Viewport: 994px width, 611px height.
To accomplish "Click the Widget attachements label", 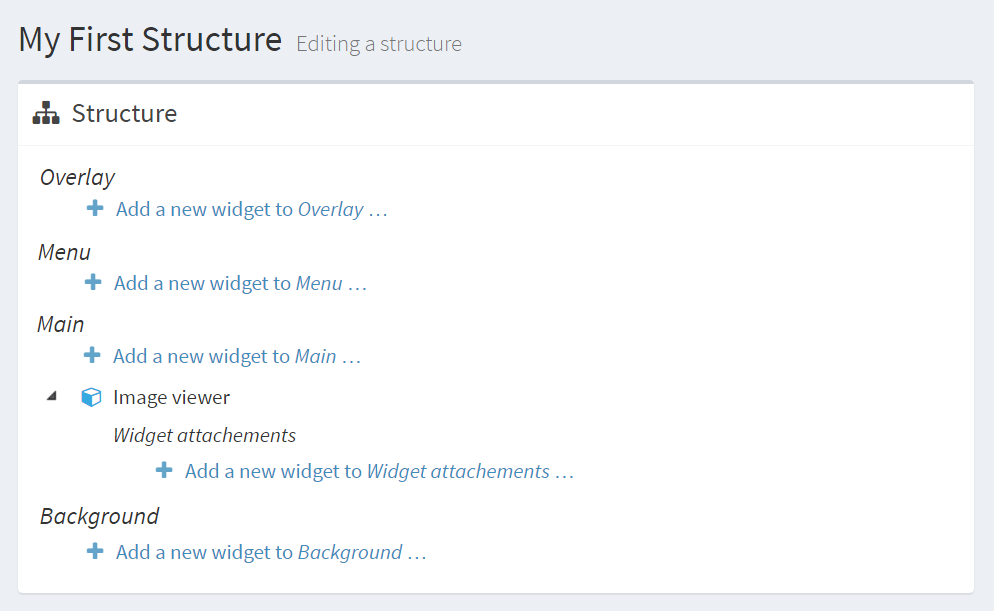I will pos(203,435).
